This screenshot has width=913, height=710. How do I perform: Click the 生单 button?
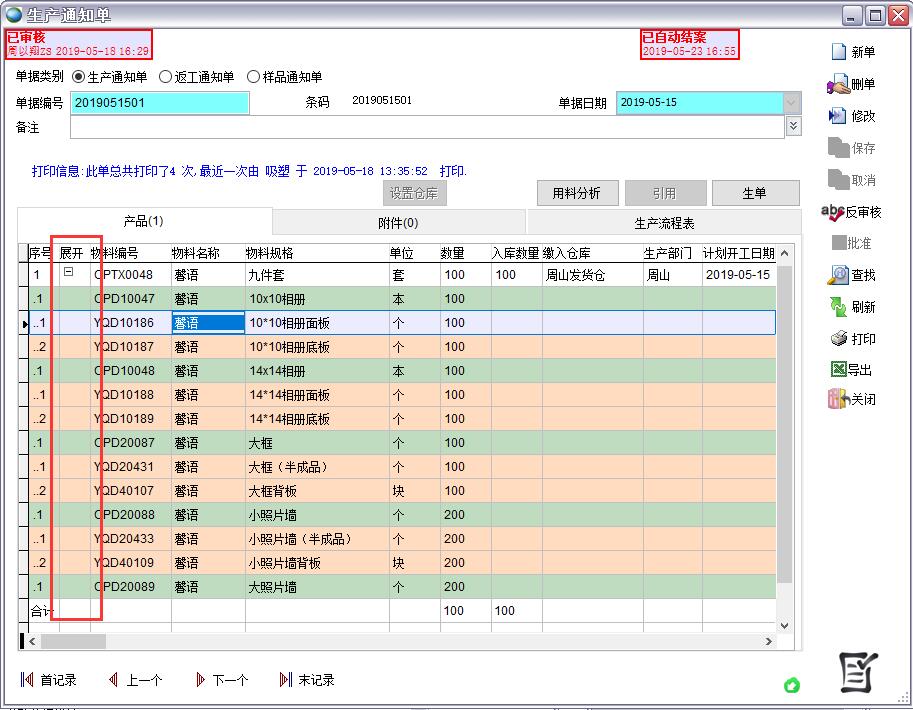click(x=754, y=193)
